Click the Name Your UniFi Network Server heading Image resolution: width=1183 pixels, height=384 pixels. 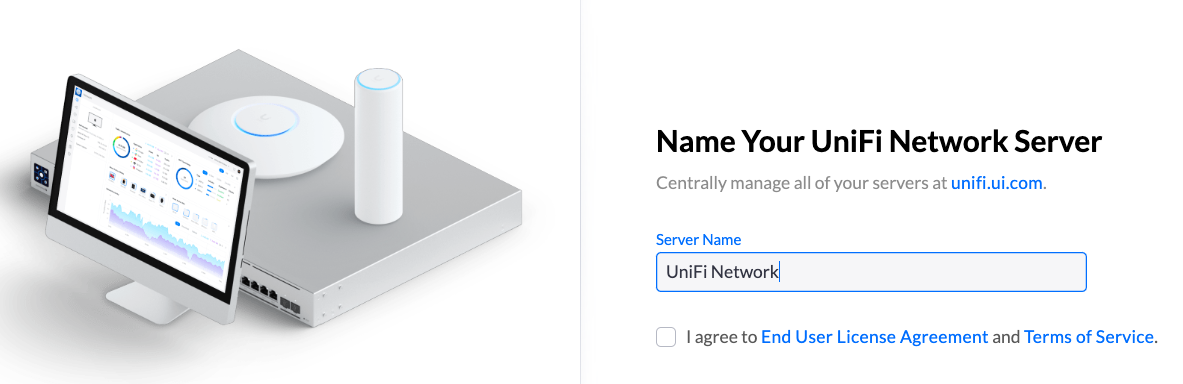click(879, 141)
